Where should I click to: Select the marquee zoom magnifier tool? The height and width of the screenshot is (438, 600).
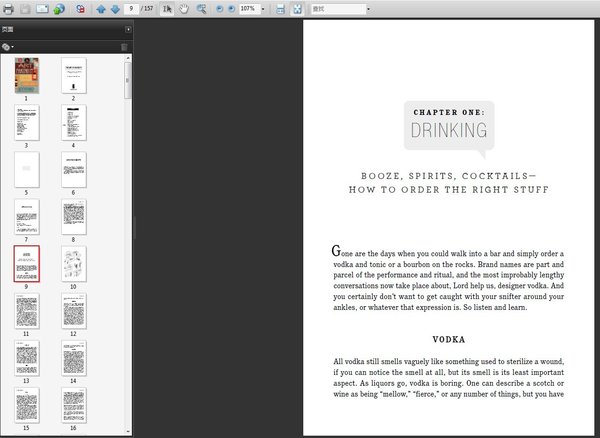coord(201,9)
